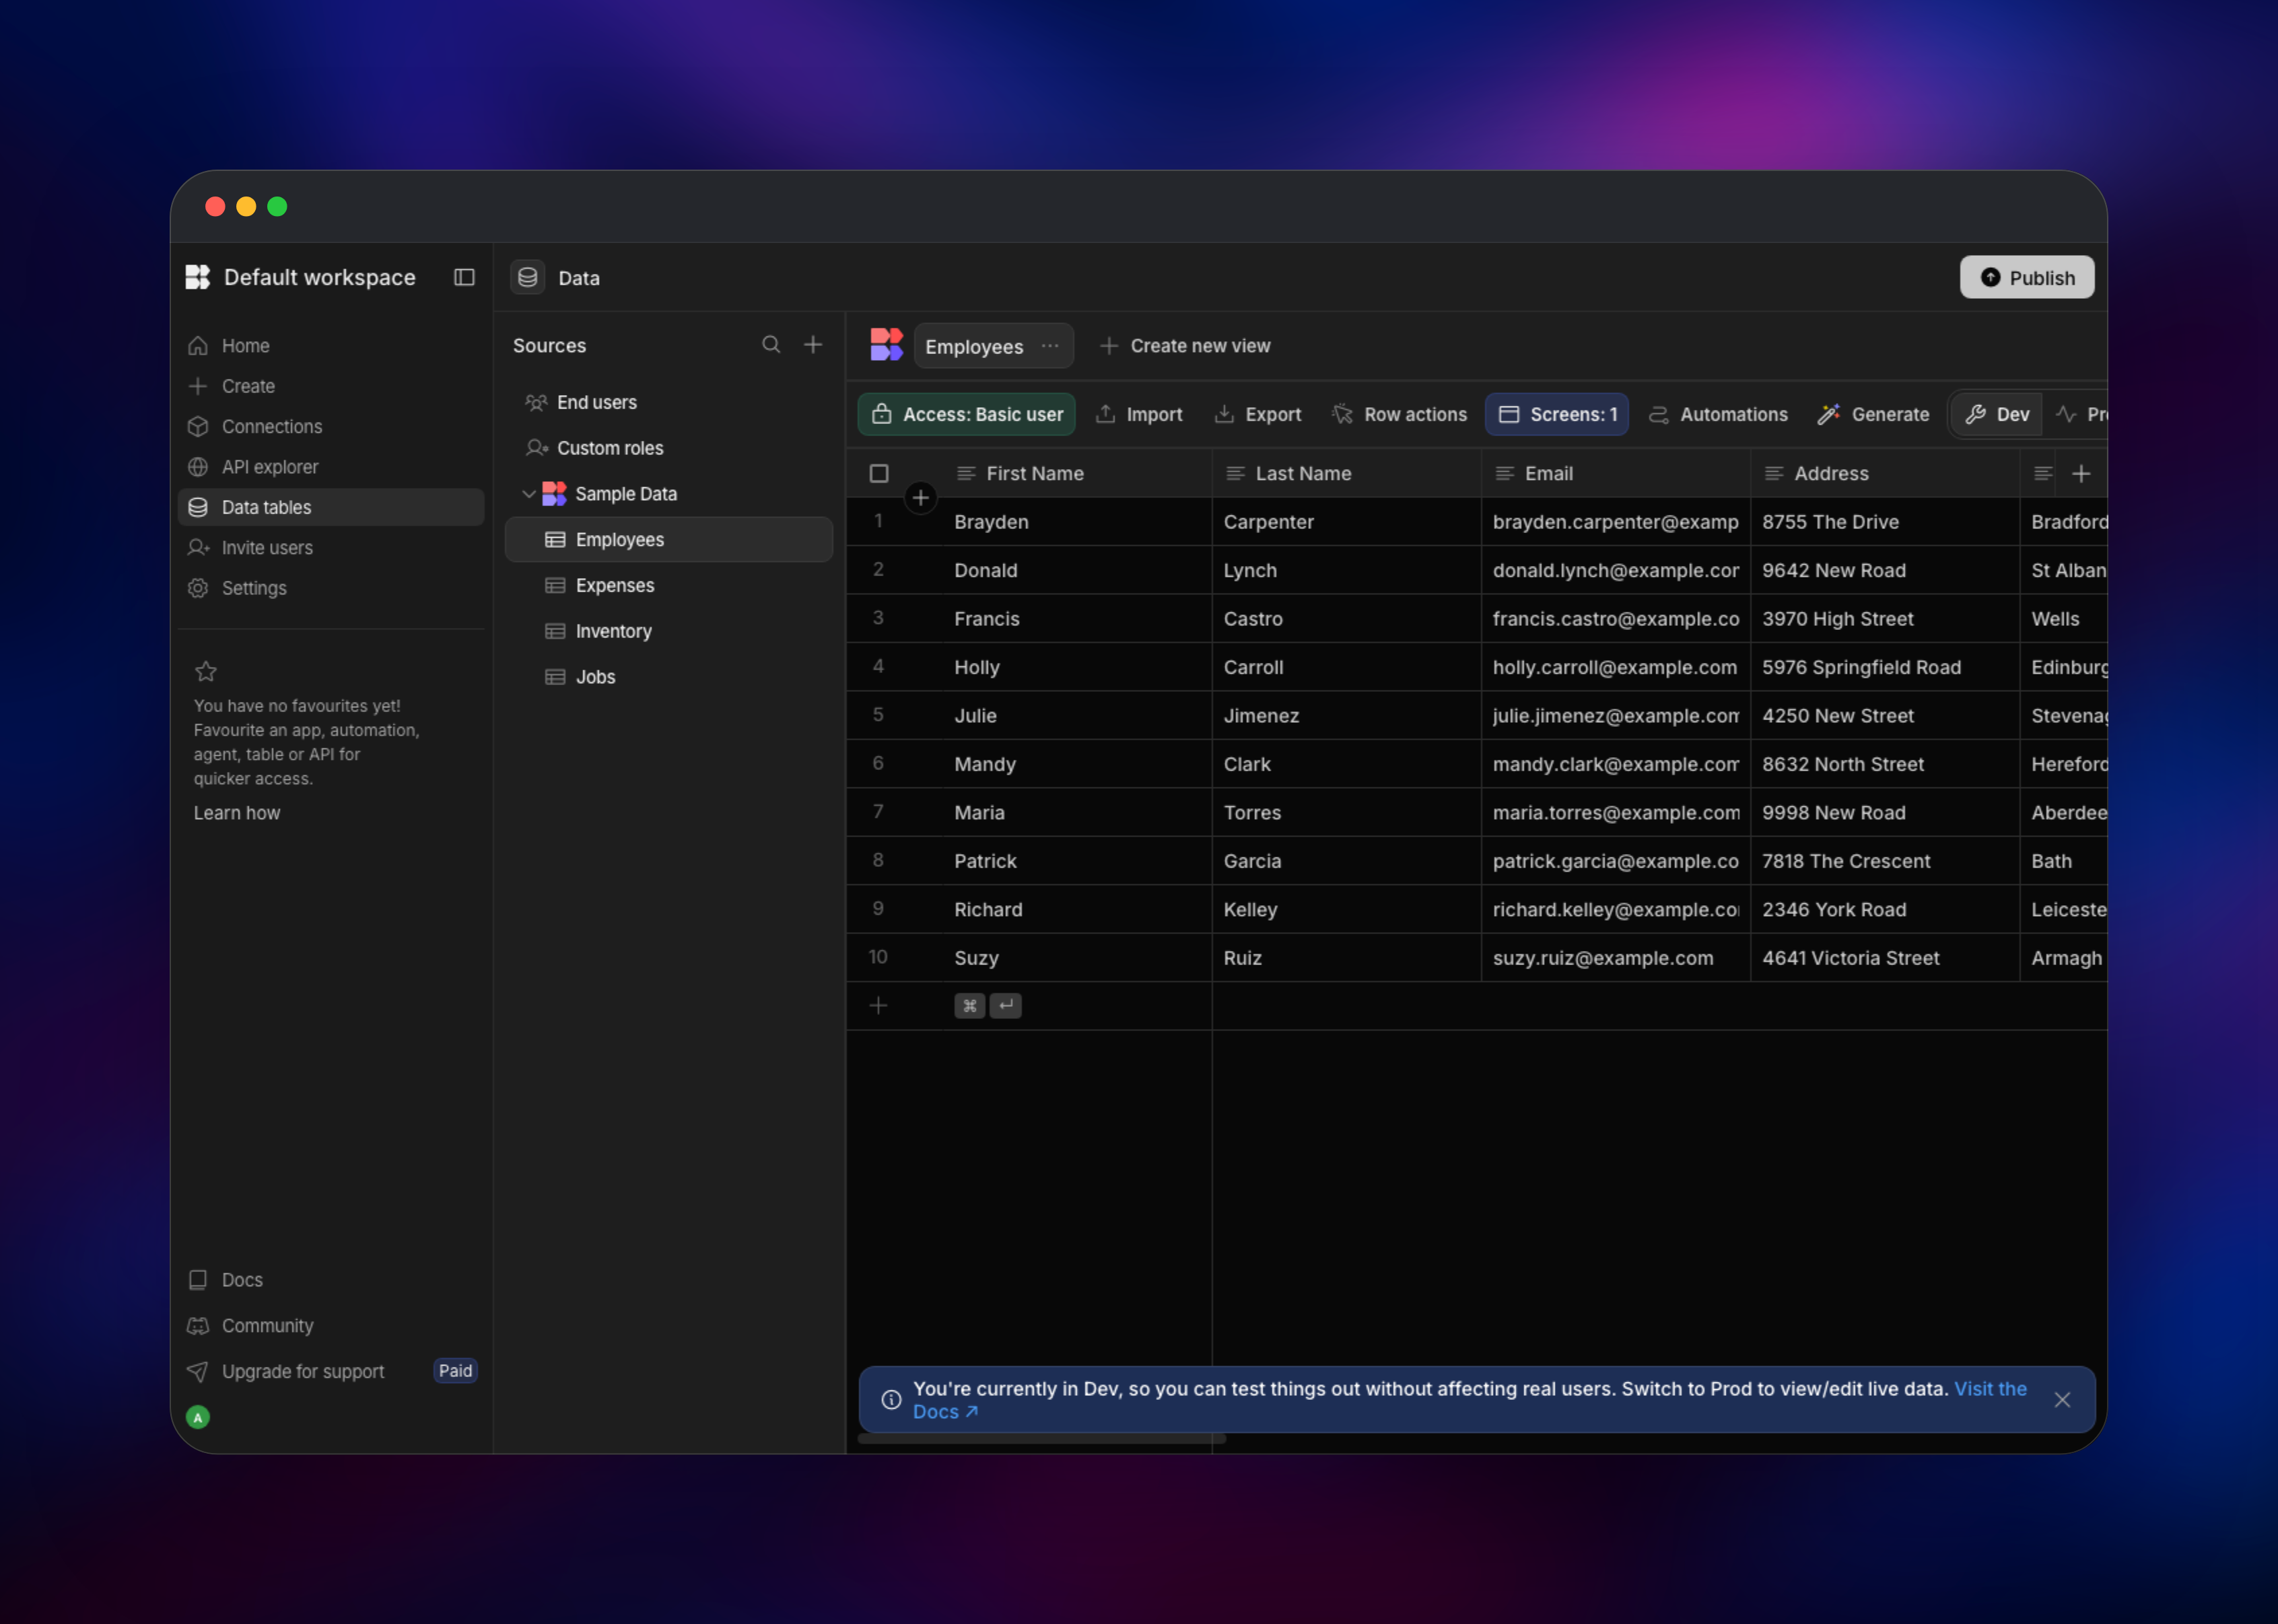Open Email column header menu

tap(1616, 474)
